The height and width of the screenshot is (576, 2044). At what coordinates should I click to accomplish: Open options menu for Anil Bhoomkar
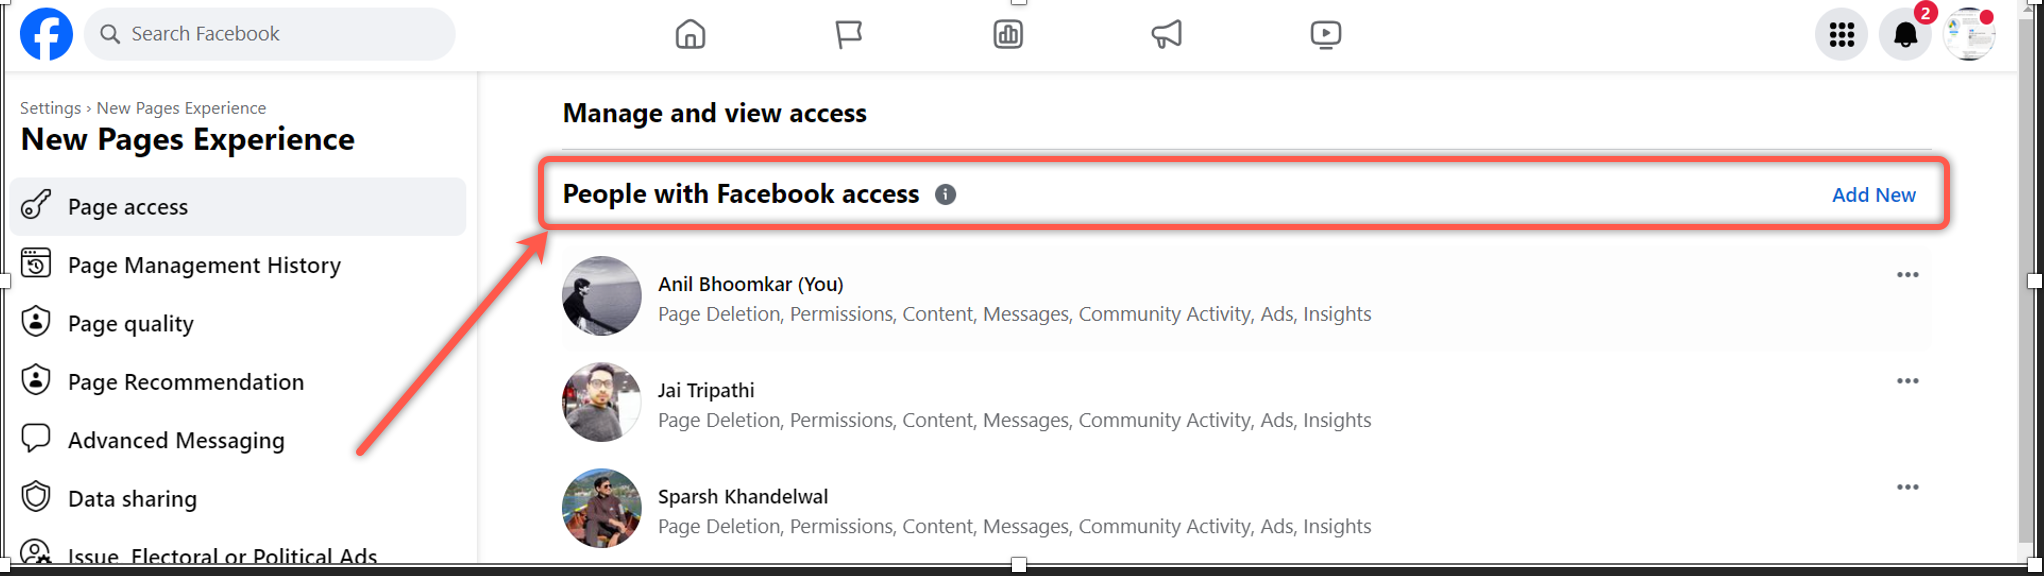coord(1907,275)
